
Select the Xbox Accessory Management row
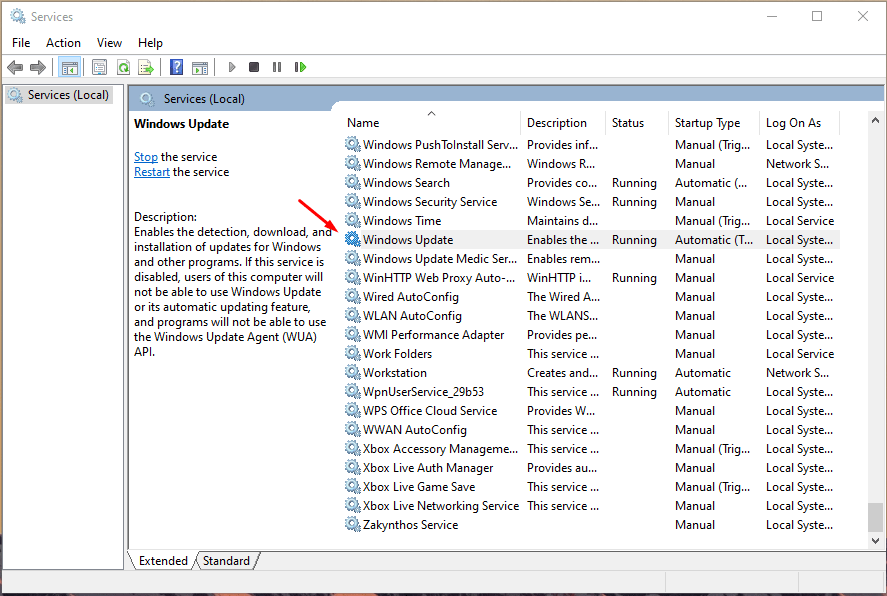coord(591,448)
